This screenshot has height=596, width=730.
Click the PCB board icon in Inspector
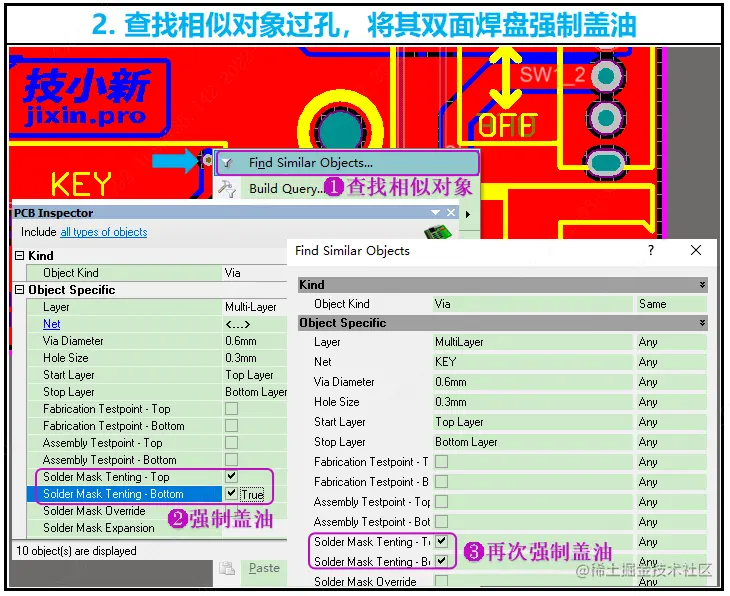(x=437, y=231)
